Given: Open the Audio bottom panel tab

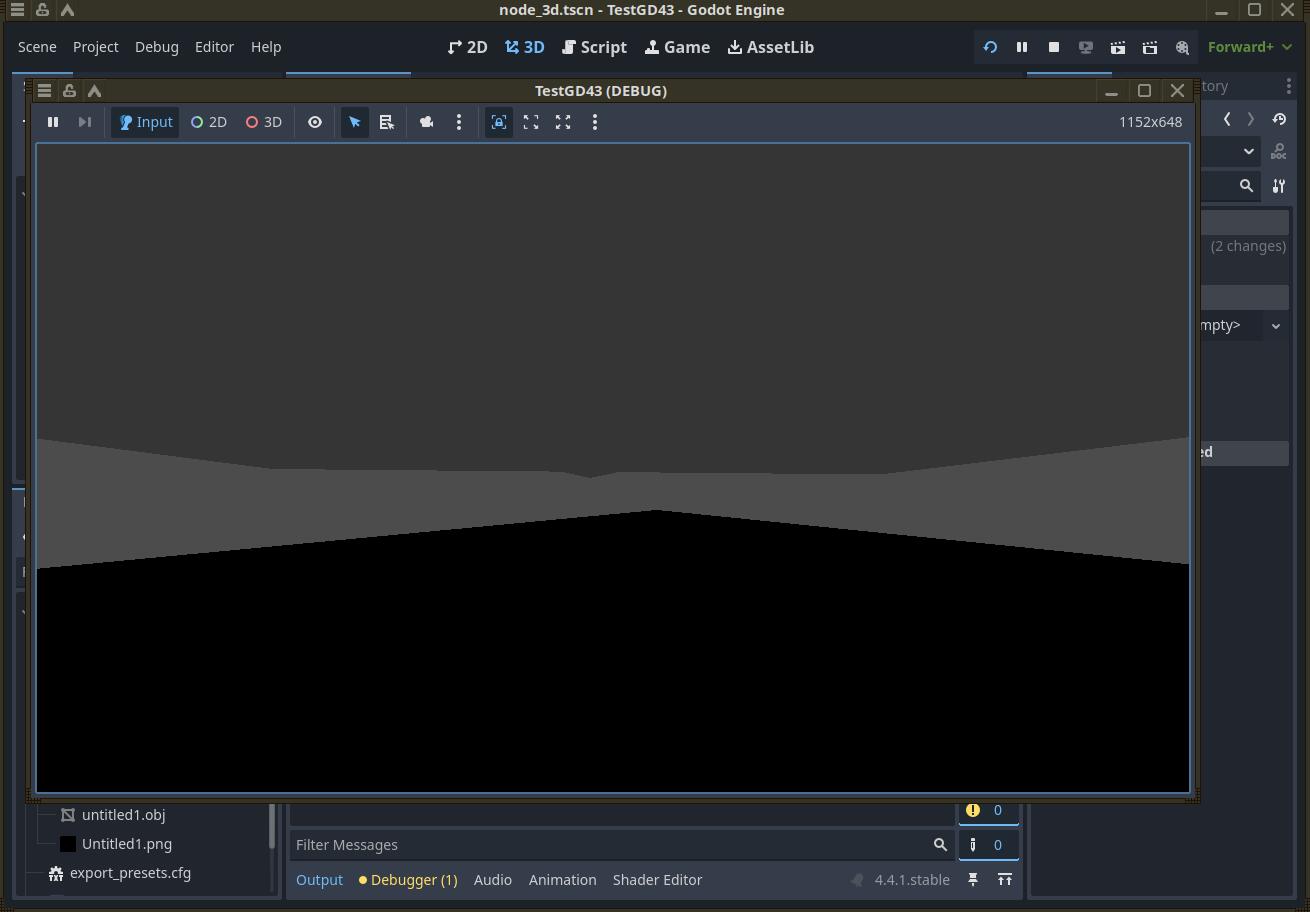Looking at the screenshot, I should [493, 880].
